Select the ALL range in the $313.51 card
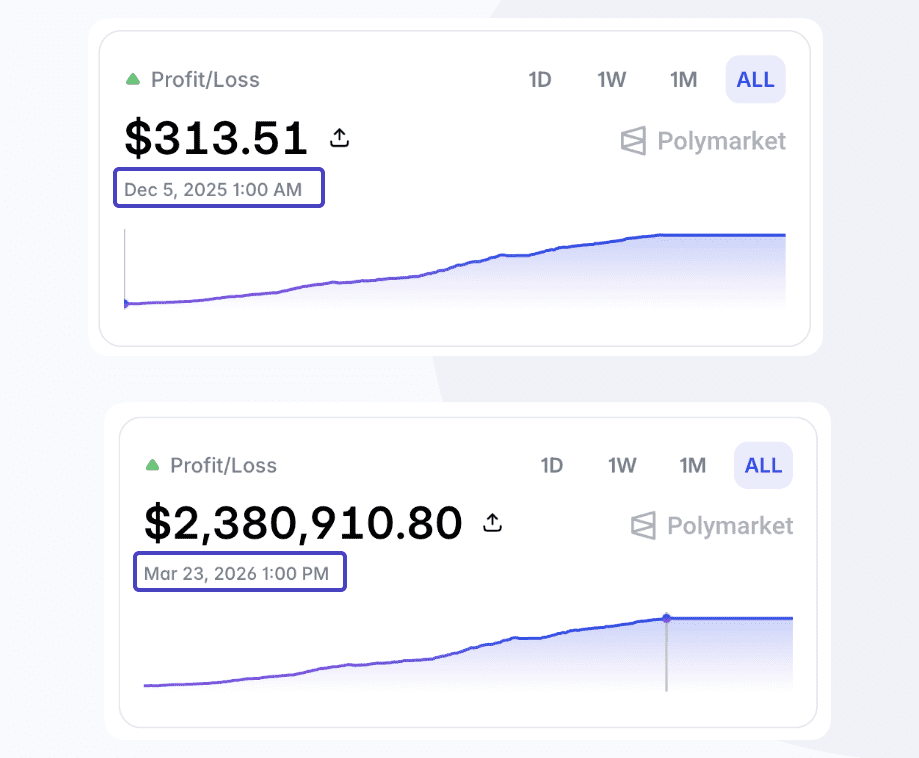The image size is (919, 758). coord(755,80)
